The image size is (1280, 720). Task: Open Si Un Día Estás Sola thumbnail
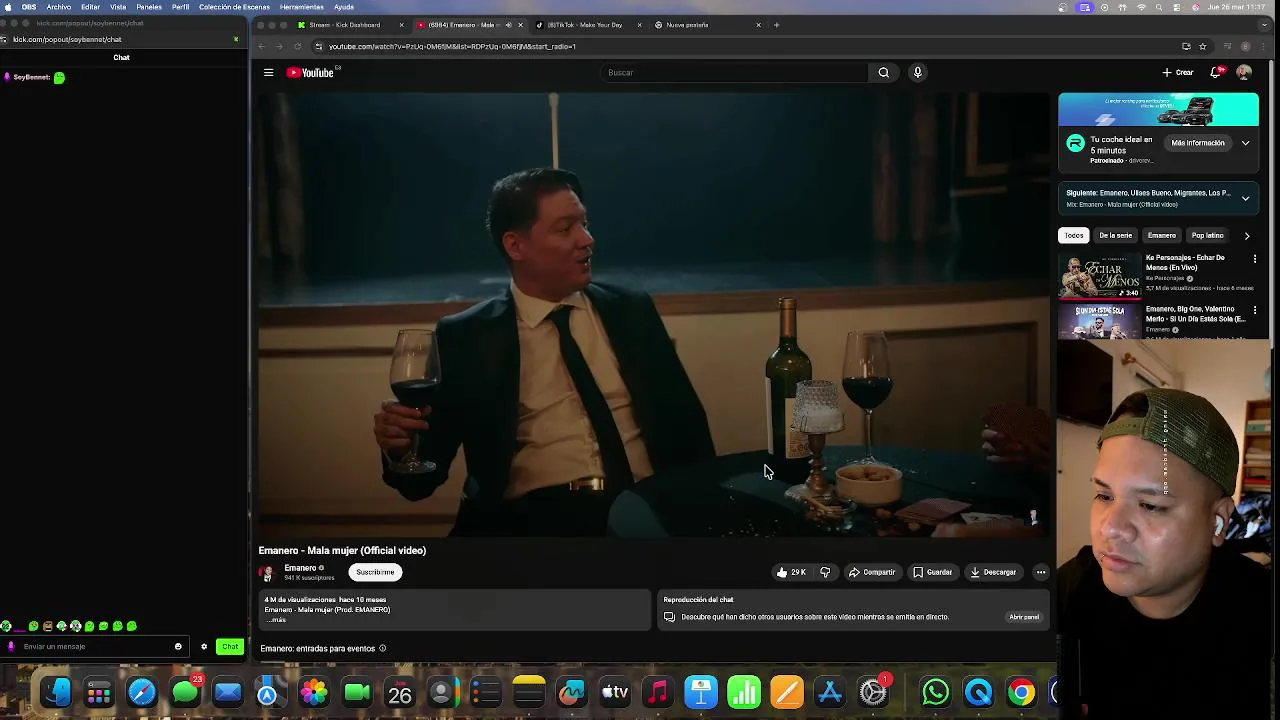(1100, 322)
